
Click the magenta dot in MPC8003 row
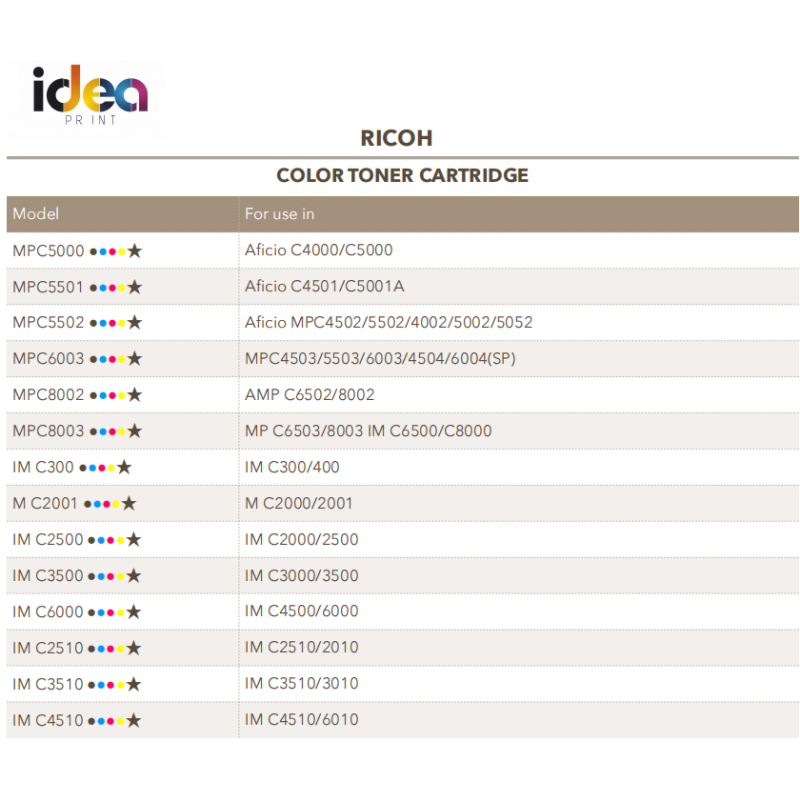tap(112, 432)
